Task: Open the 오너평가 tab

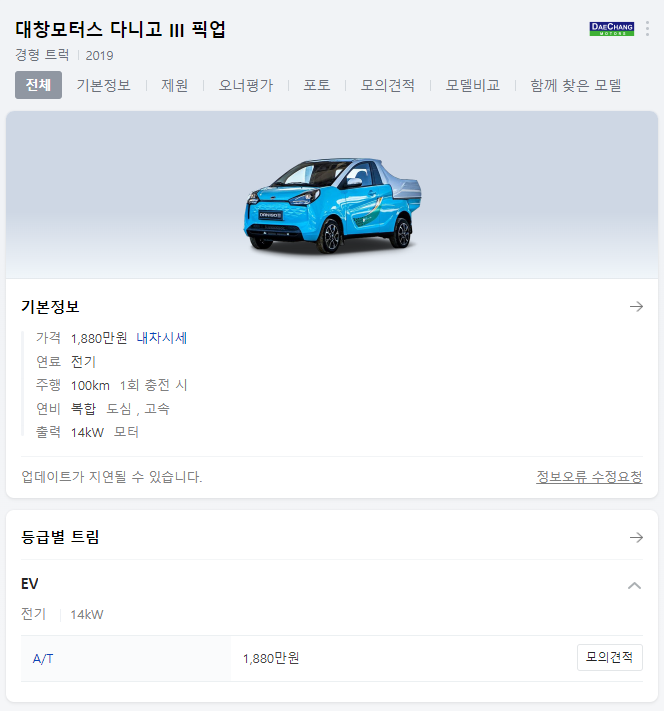Action: (246, 85)
